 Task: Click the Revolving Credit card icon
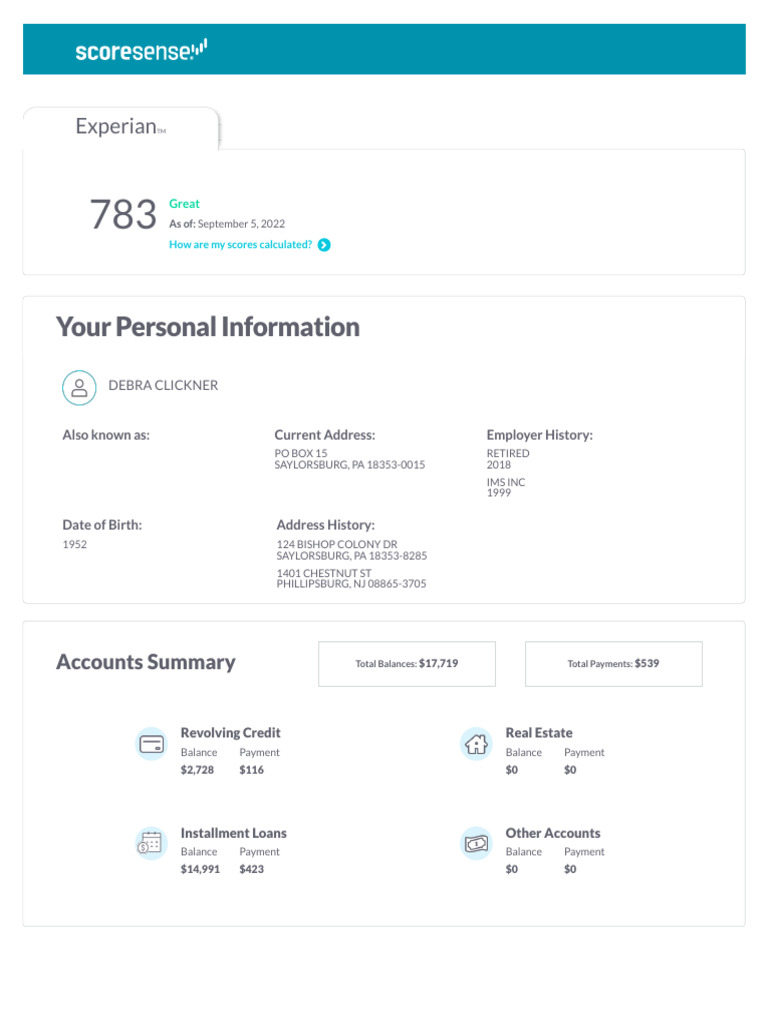152,744
